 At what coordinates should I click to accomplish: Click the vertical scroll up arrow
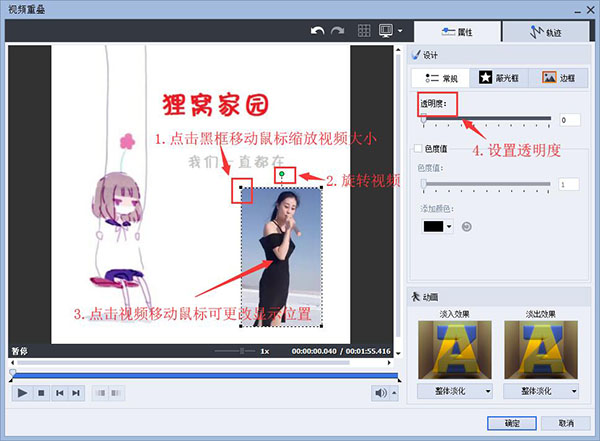(x=398, y=50)
